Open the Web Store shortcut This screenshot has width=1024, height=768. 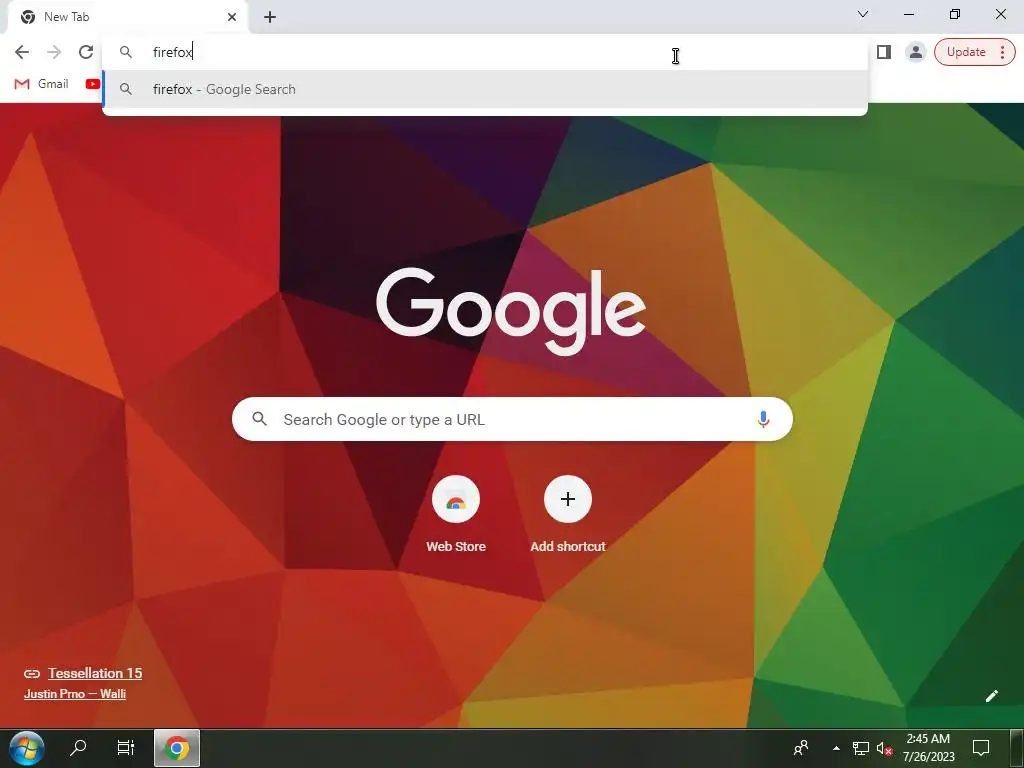pos(456,515)
